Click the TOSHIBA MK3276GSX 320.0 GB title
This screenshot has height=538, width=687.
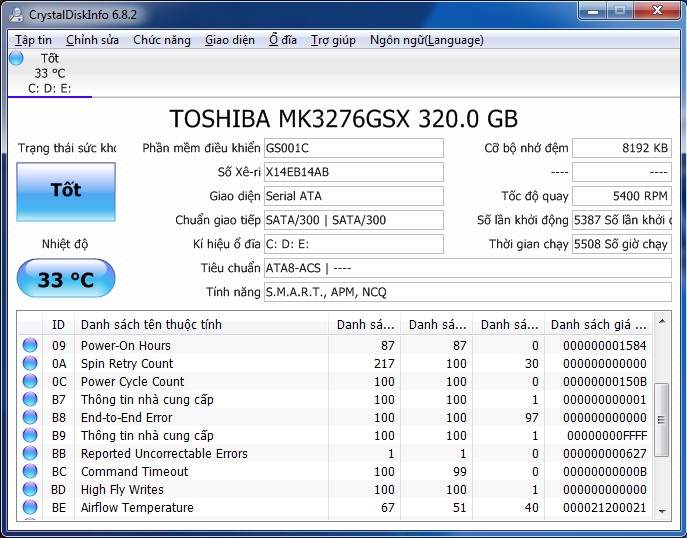[344, 119]
